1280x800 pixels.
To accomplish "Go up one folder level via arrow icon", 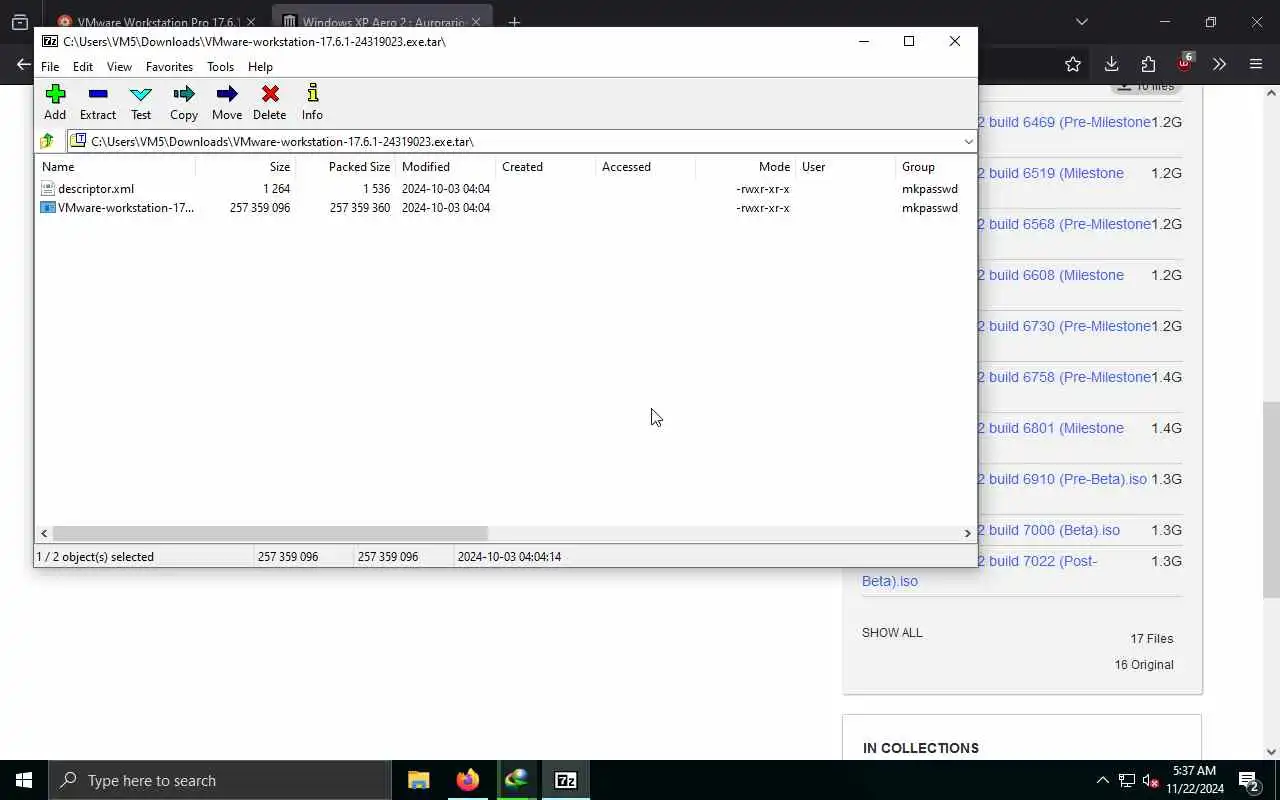I will [47, 141].
